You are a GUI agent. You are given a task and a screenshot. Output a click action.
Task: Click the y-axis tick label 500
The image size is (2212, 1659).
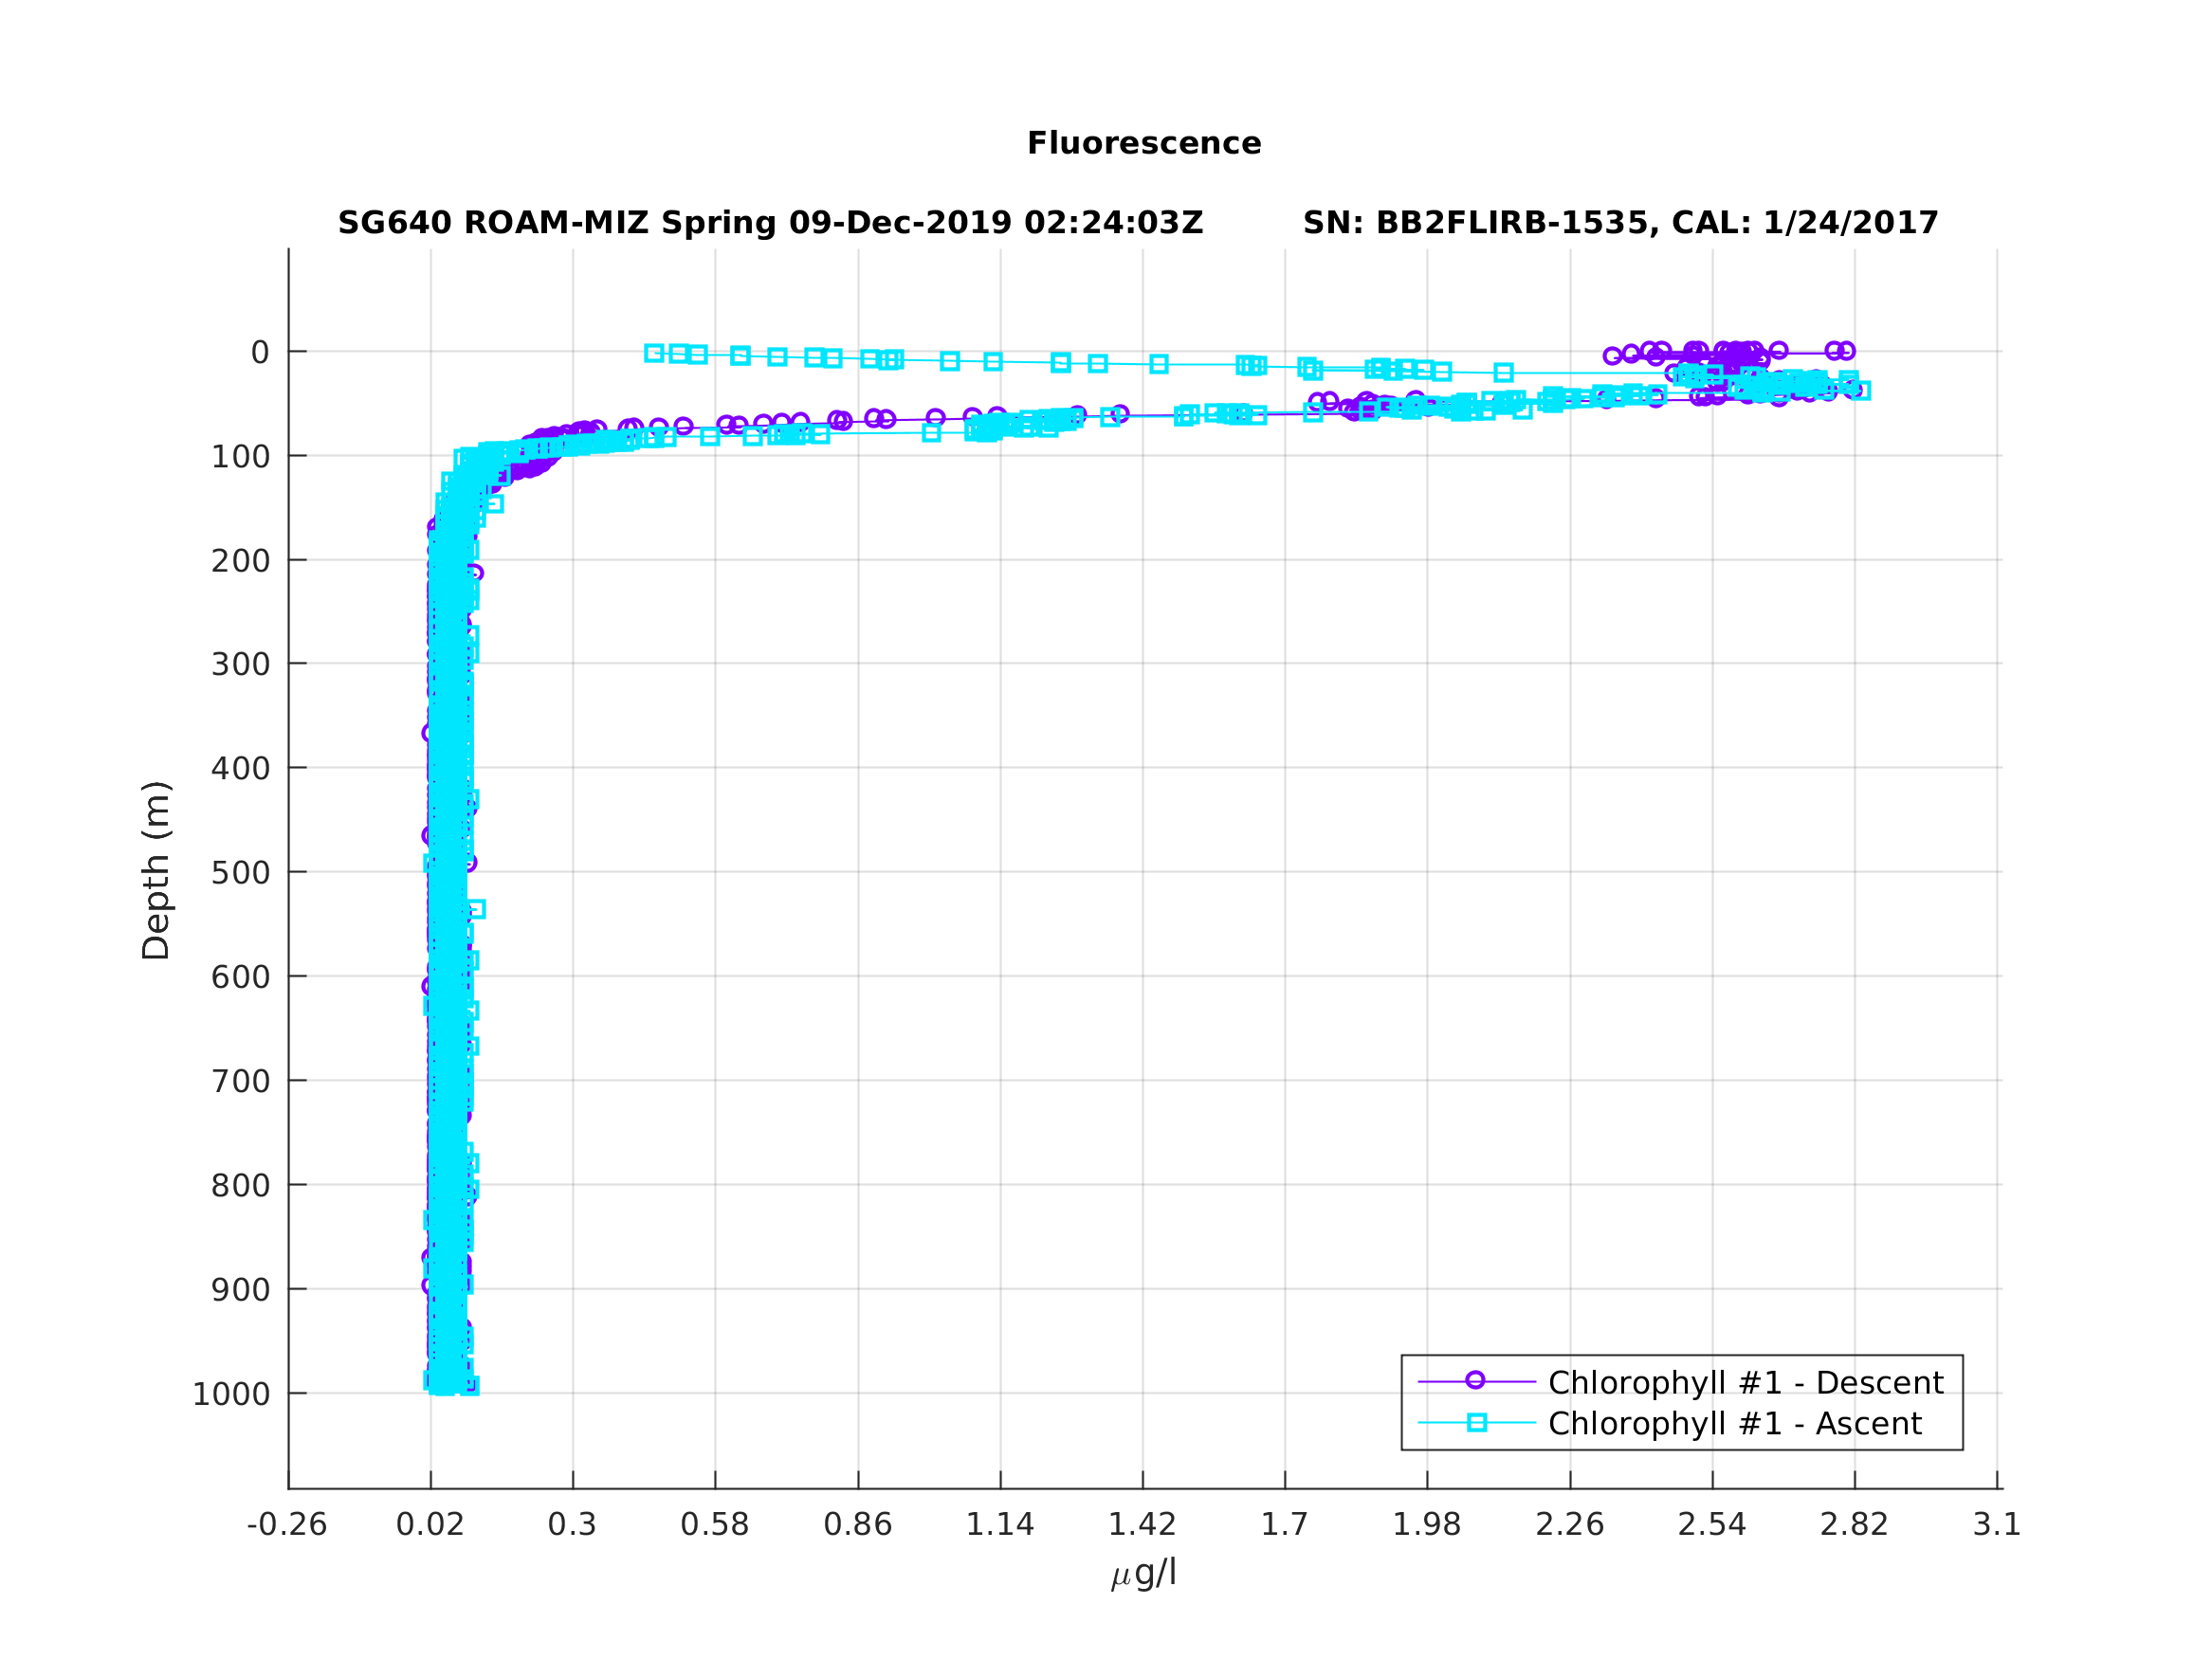click(x=240, y=873)
